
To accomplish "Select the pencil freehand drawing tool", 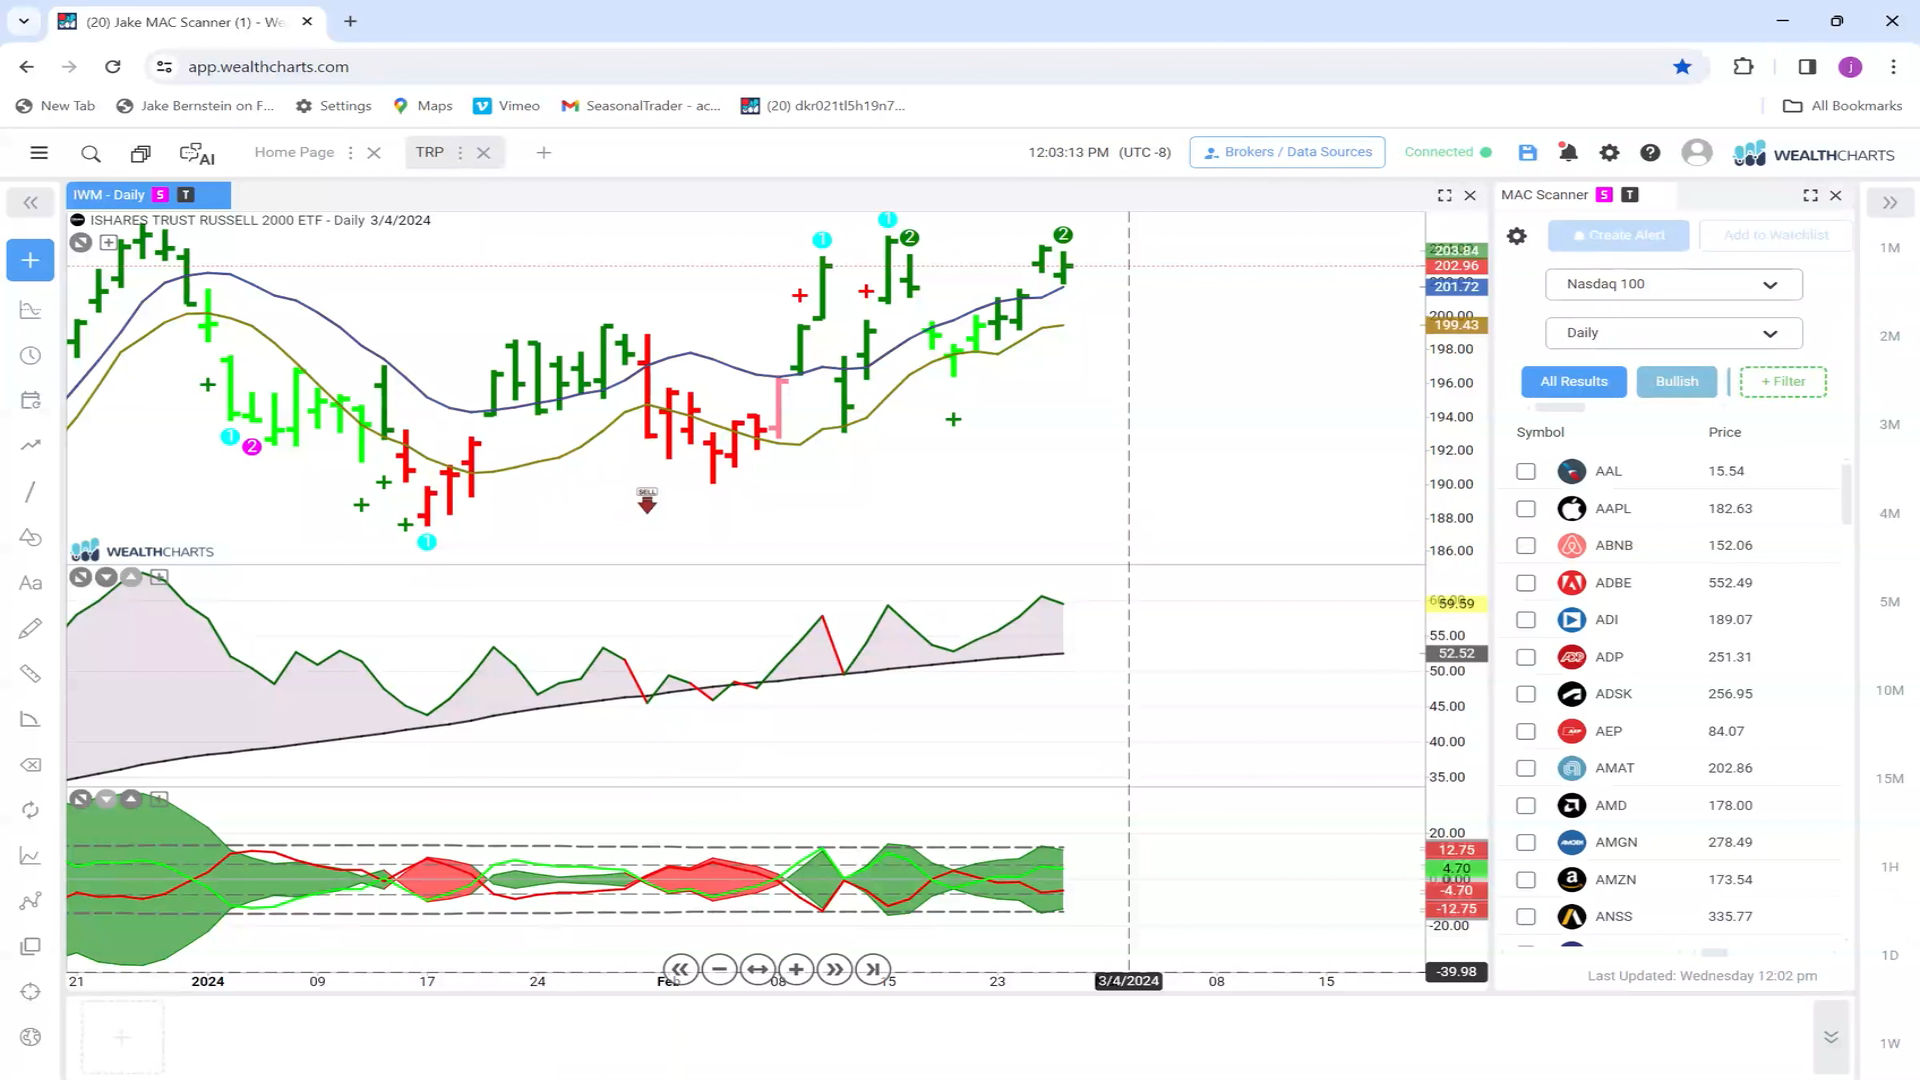I will [30, 628].
